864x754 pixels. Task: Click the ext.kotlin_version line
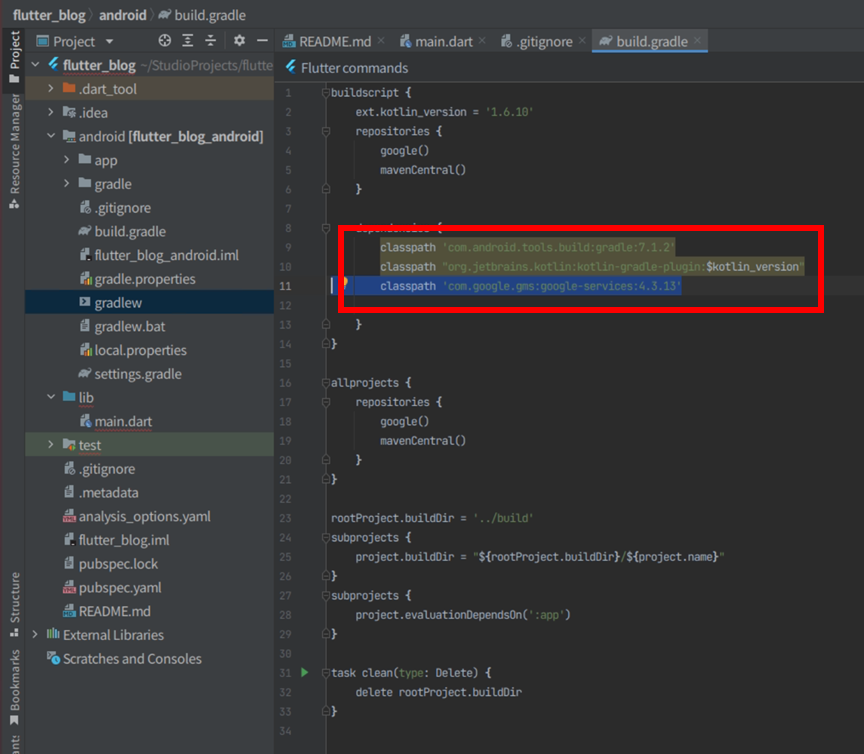point(444,112)
